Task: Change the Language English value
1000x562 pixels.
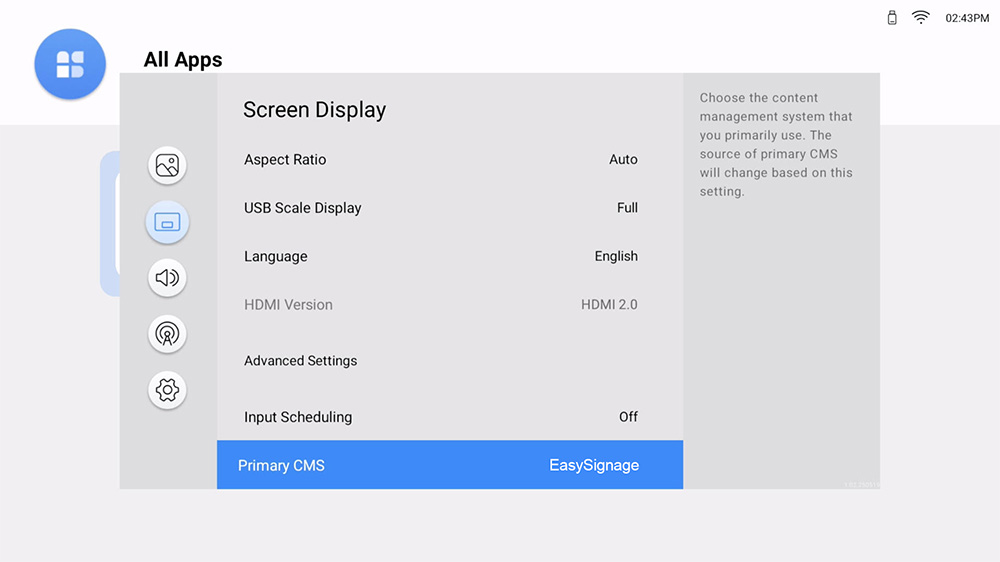Action: pos(615,257)
